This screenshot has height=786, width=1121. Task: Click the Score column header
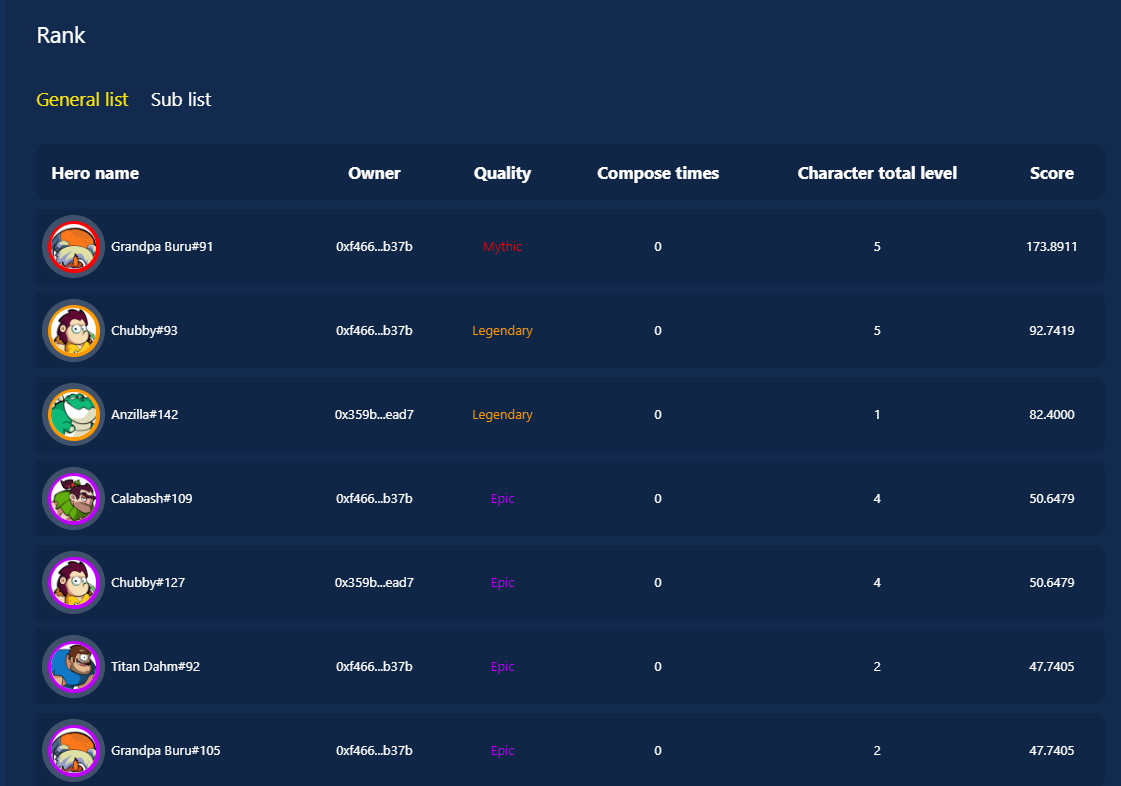(1052, 173)
